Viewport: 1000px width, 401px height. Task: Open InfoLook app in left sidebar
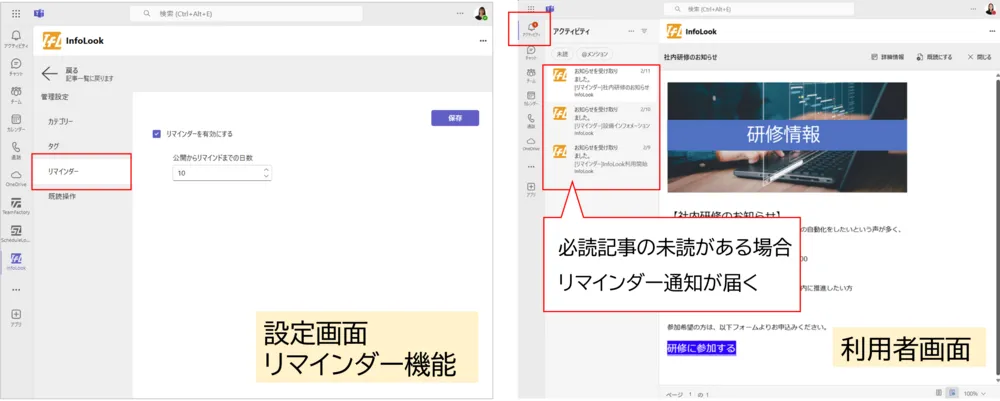tap(16, 260)
